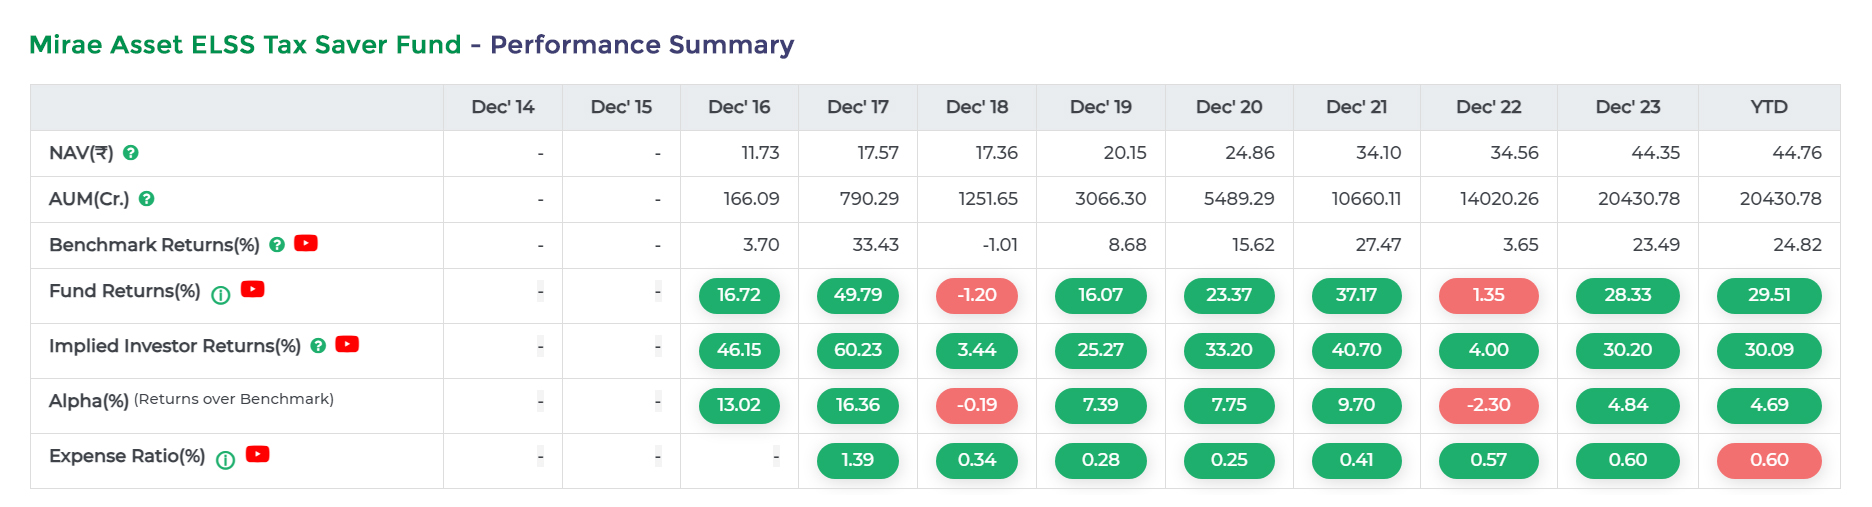
Task: Click the green 49.79 Fund Returns badge
Action: (857, 295)
